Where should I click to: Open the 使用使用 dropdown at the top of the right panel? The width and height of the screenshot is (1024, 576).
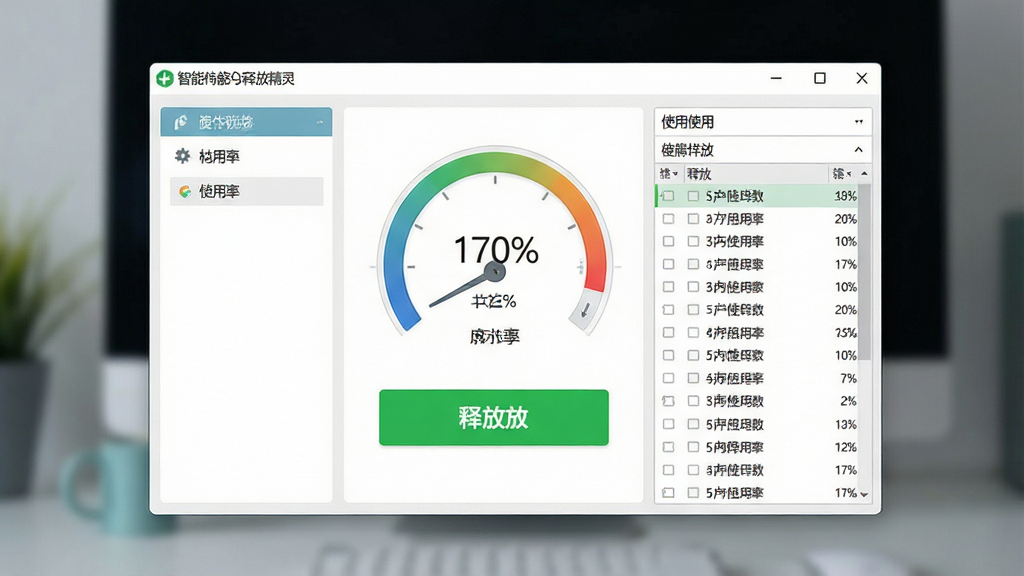(x=763, y=121)
